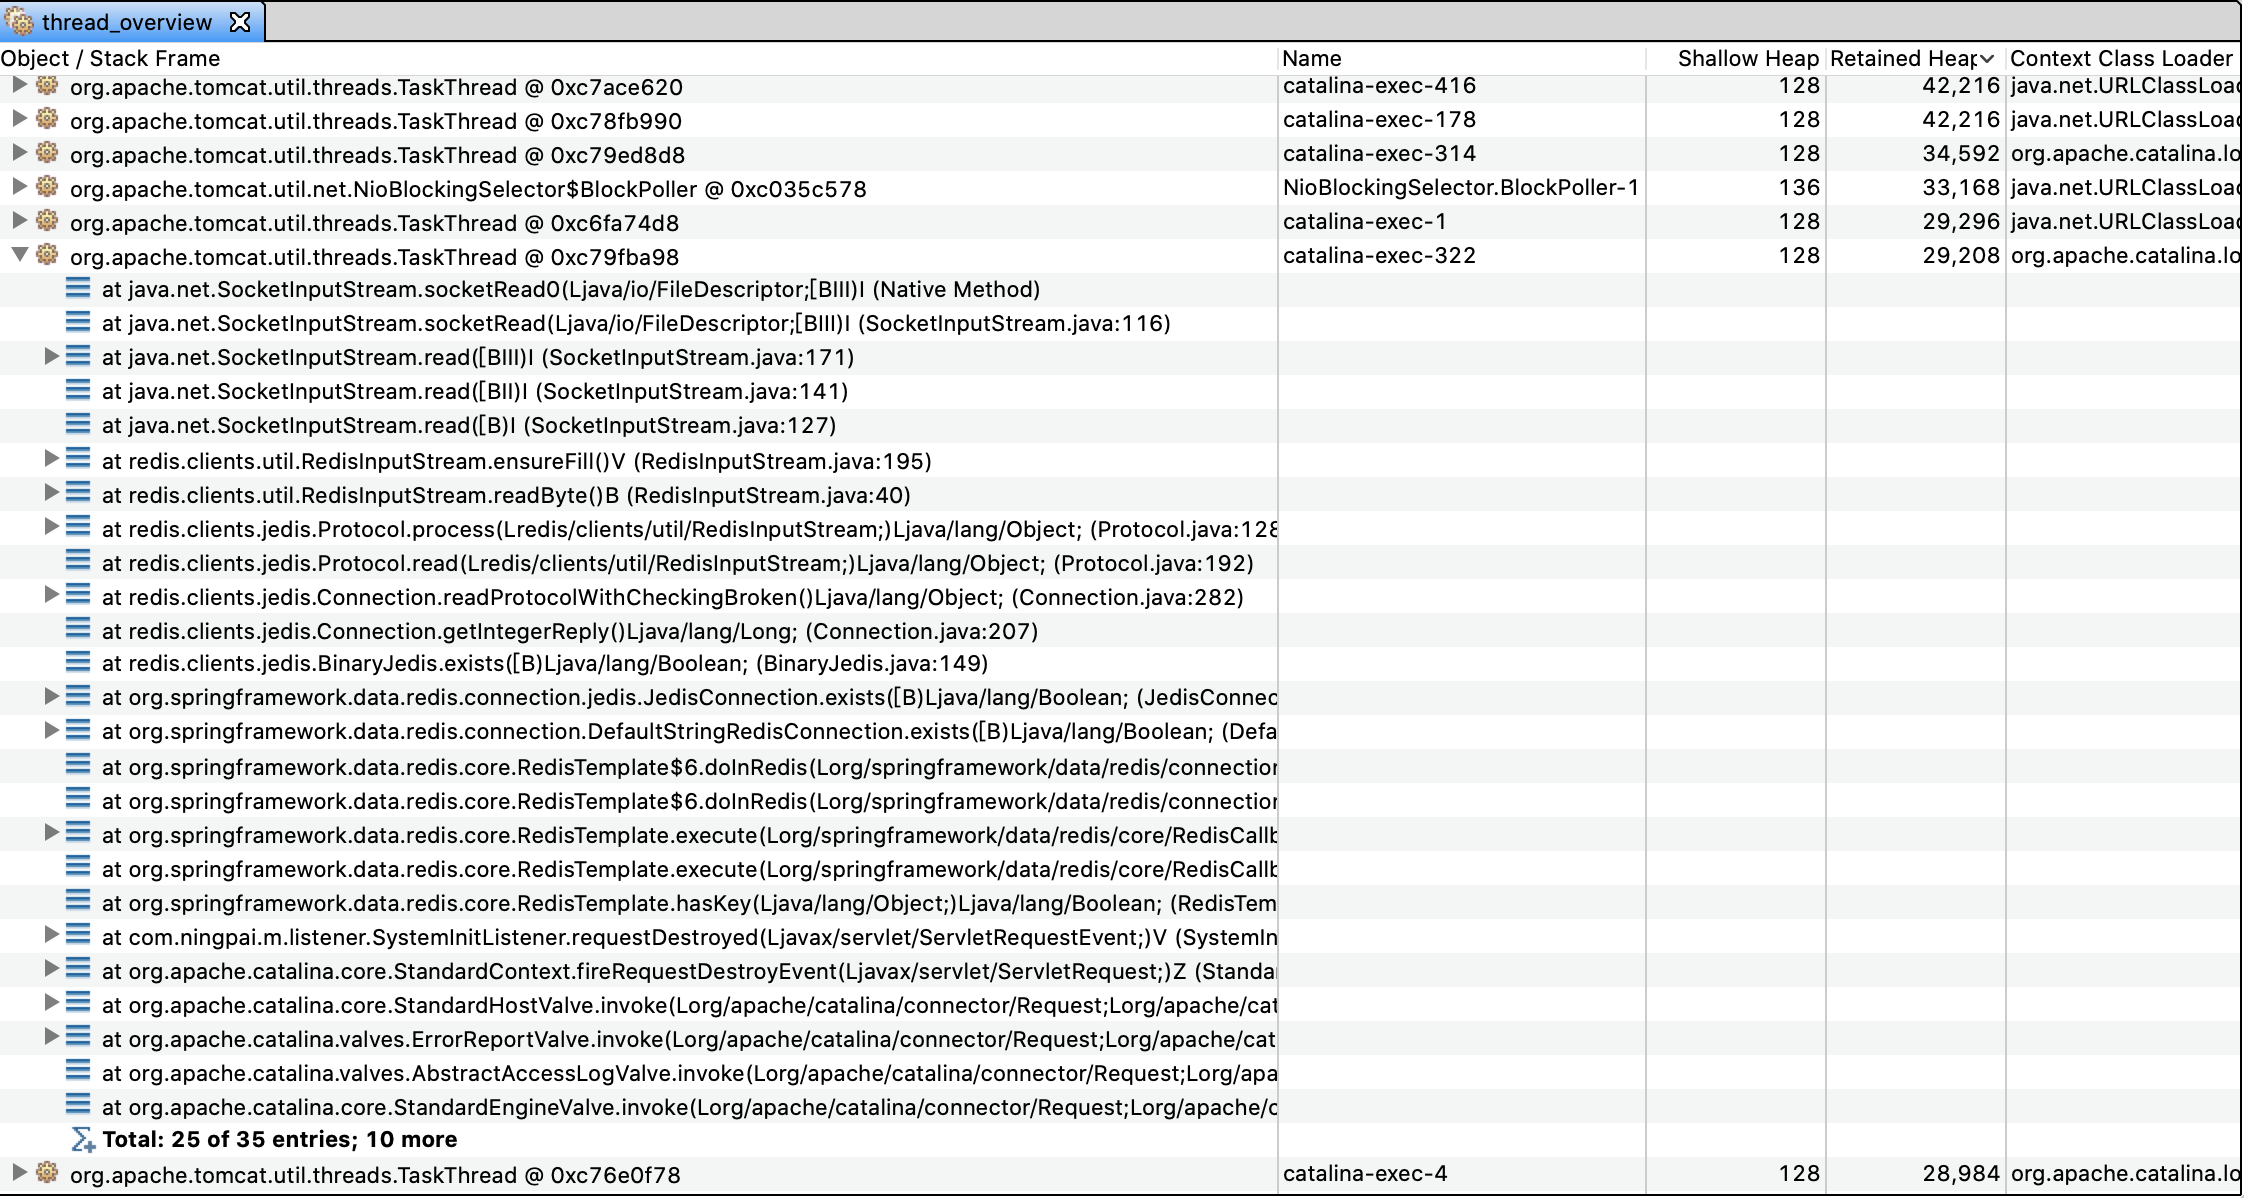This screenshot has width=2244, height=1198.
Task: Click thread icon for TaskThread @ 0xc6fa74d8
Action: click(x=47, y=222)
